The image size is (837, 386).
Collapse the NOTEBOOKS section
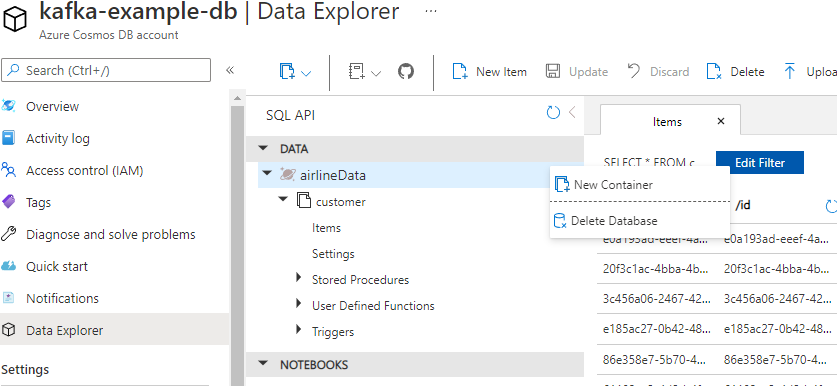click(263, 364)
